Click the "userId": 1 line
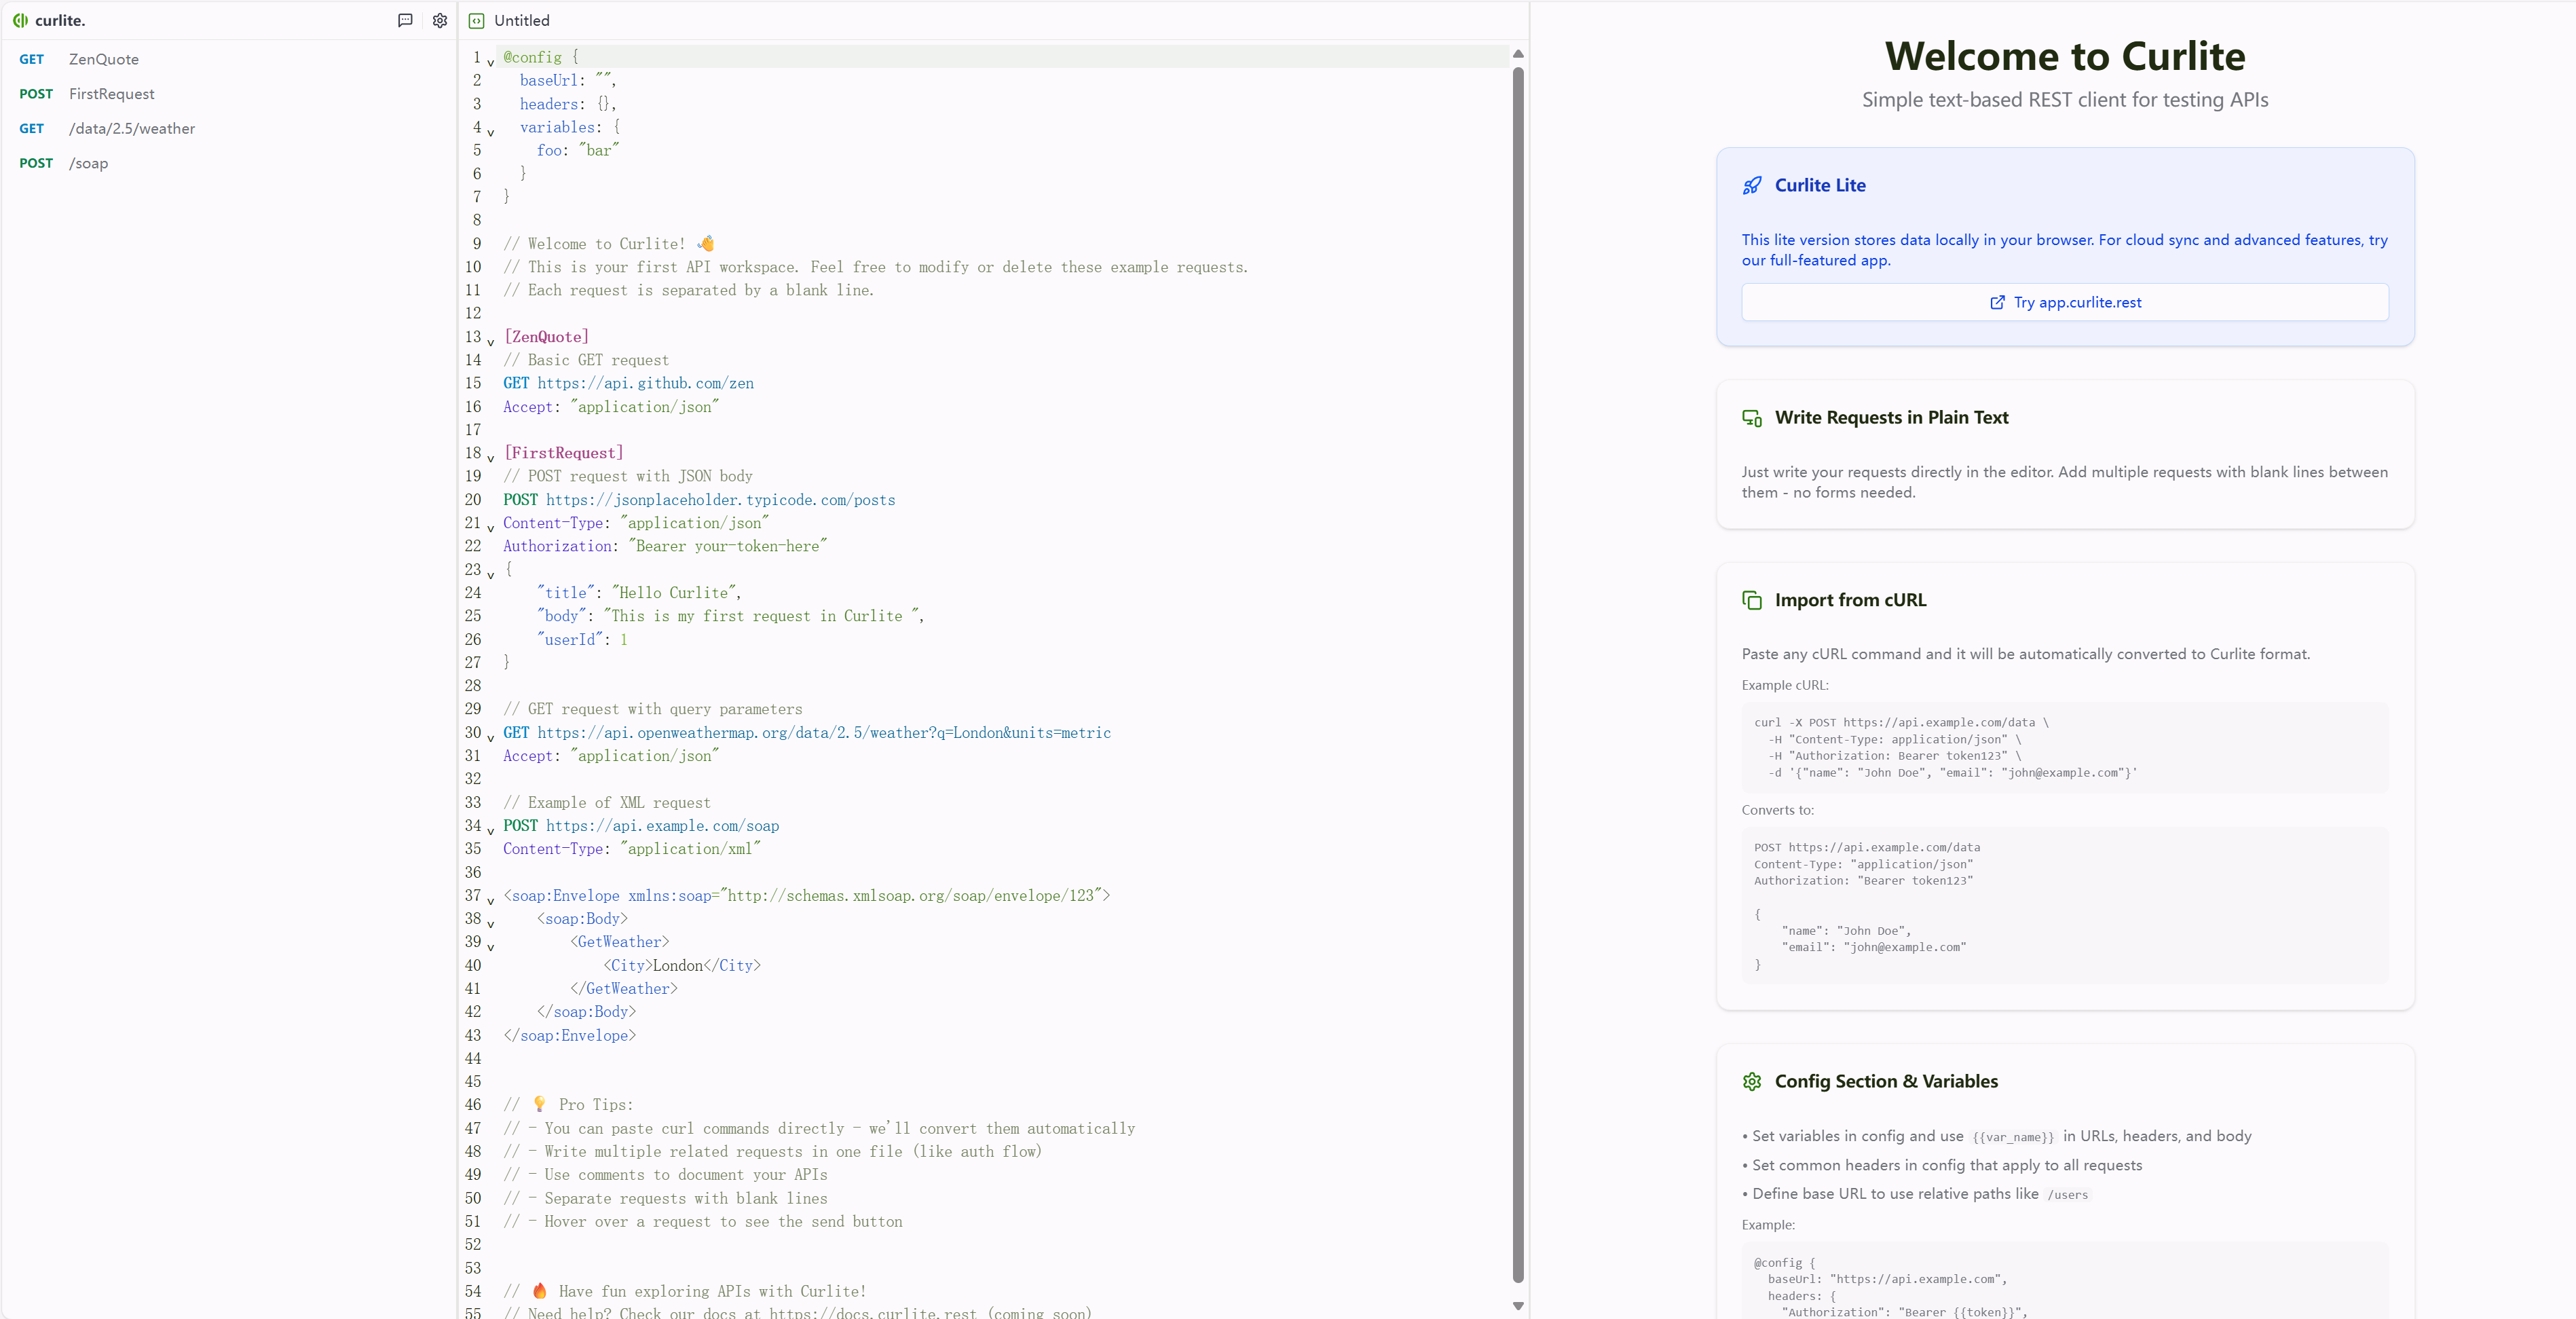The image size is (2576, 1319). (582, 639)
